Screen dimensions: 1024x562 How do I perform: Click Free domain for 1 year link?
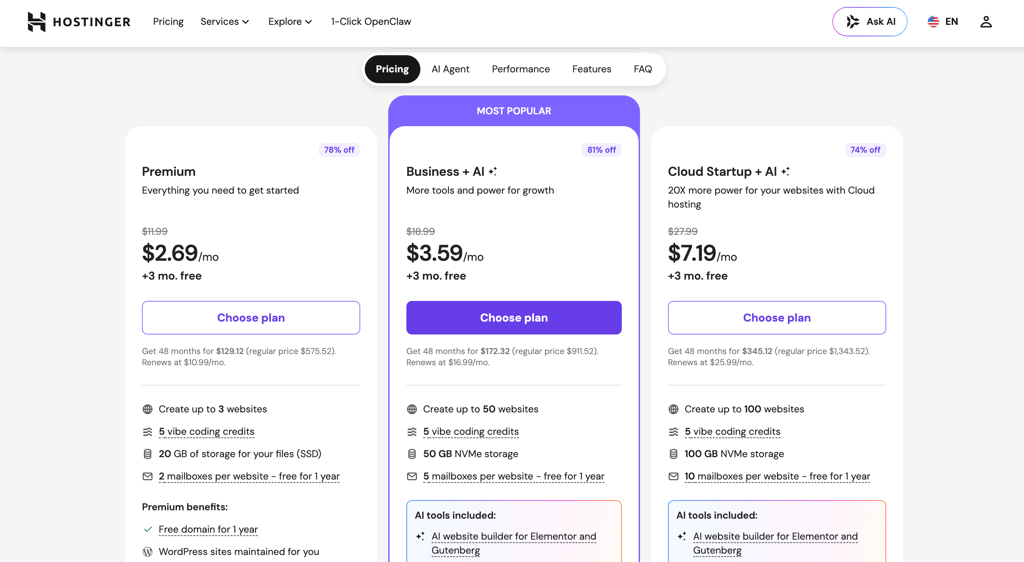208,529
